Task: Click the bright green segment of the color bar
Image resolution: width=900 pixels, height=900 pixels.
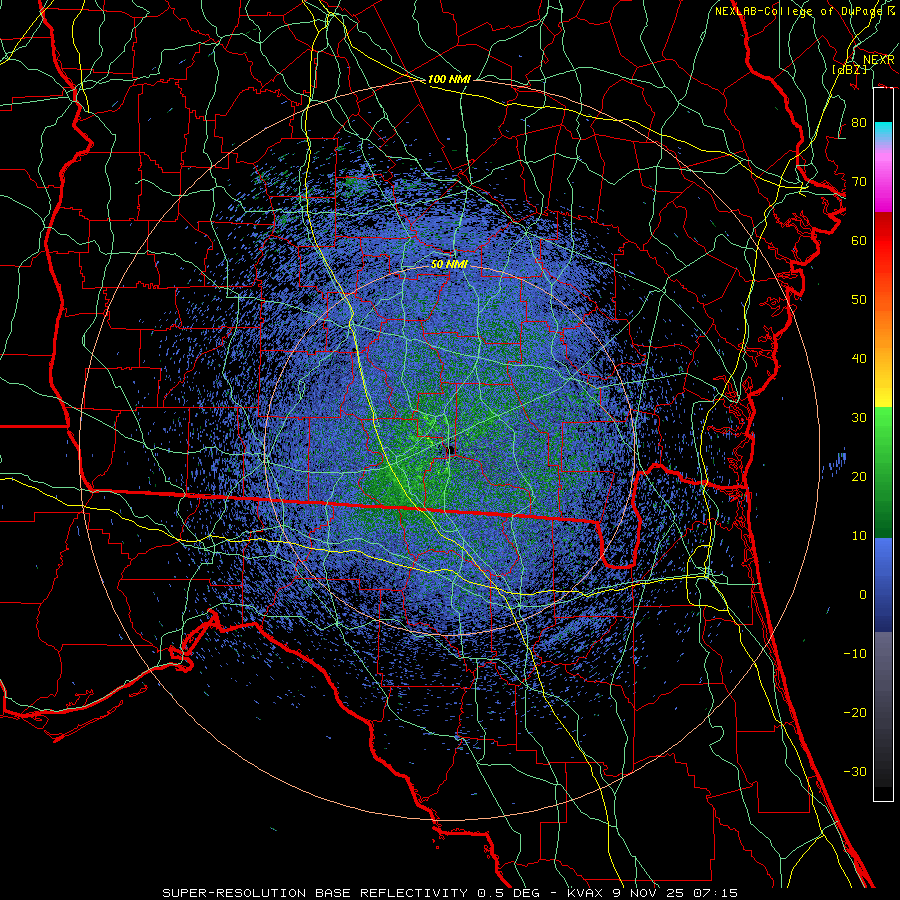Action: pyautogui.click(x=883, y=428)
